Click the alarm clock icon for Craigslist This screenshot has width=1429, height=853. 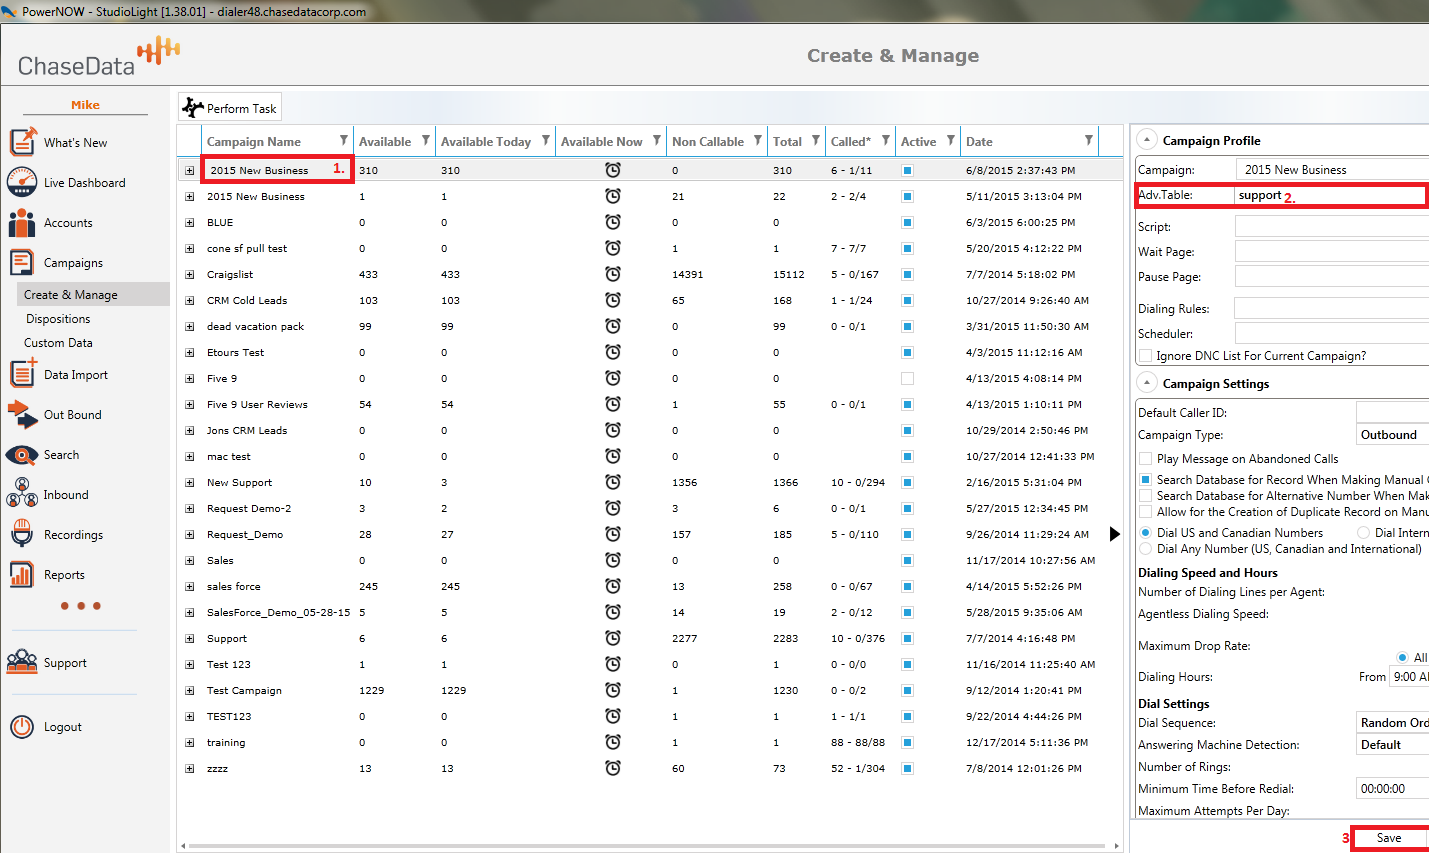pyautogui.click(x=613, y=274)
